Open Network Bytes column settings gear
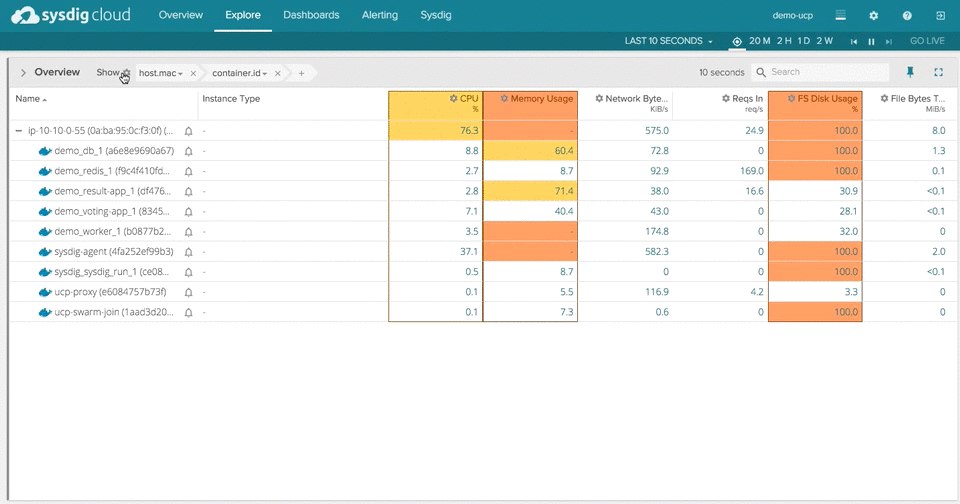This screenshot has width=960, height=504. point(599,98)
